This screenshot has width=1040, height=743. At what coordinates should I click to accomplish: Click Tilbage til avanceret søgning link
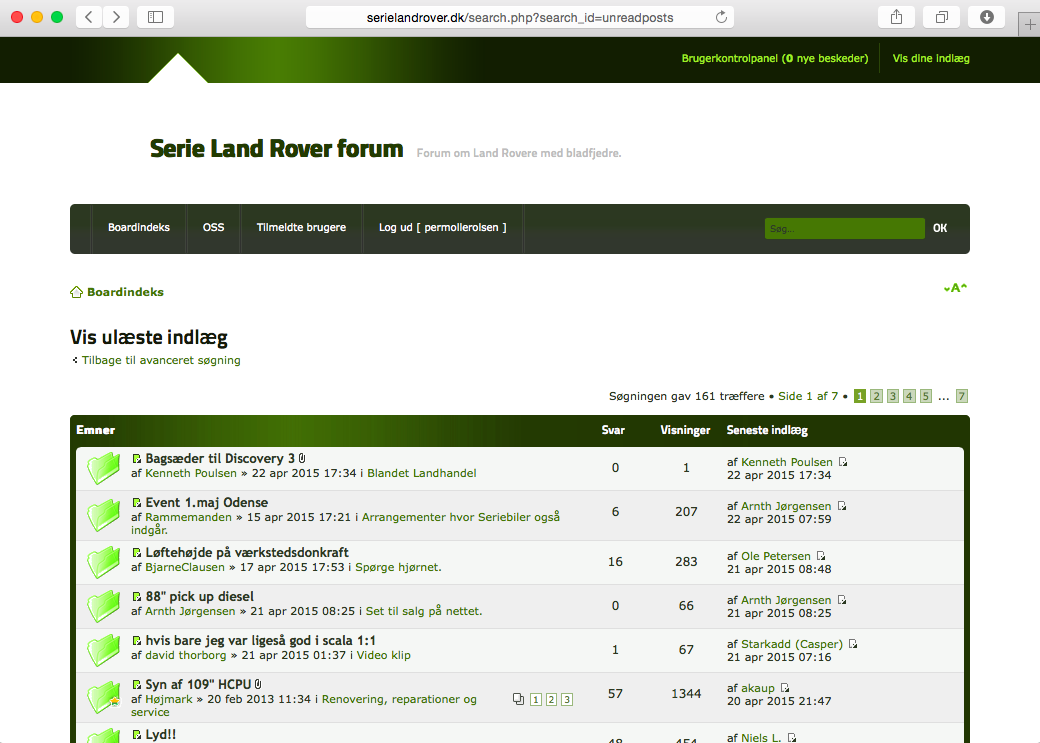coord(161,360)
